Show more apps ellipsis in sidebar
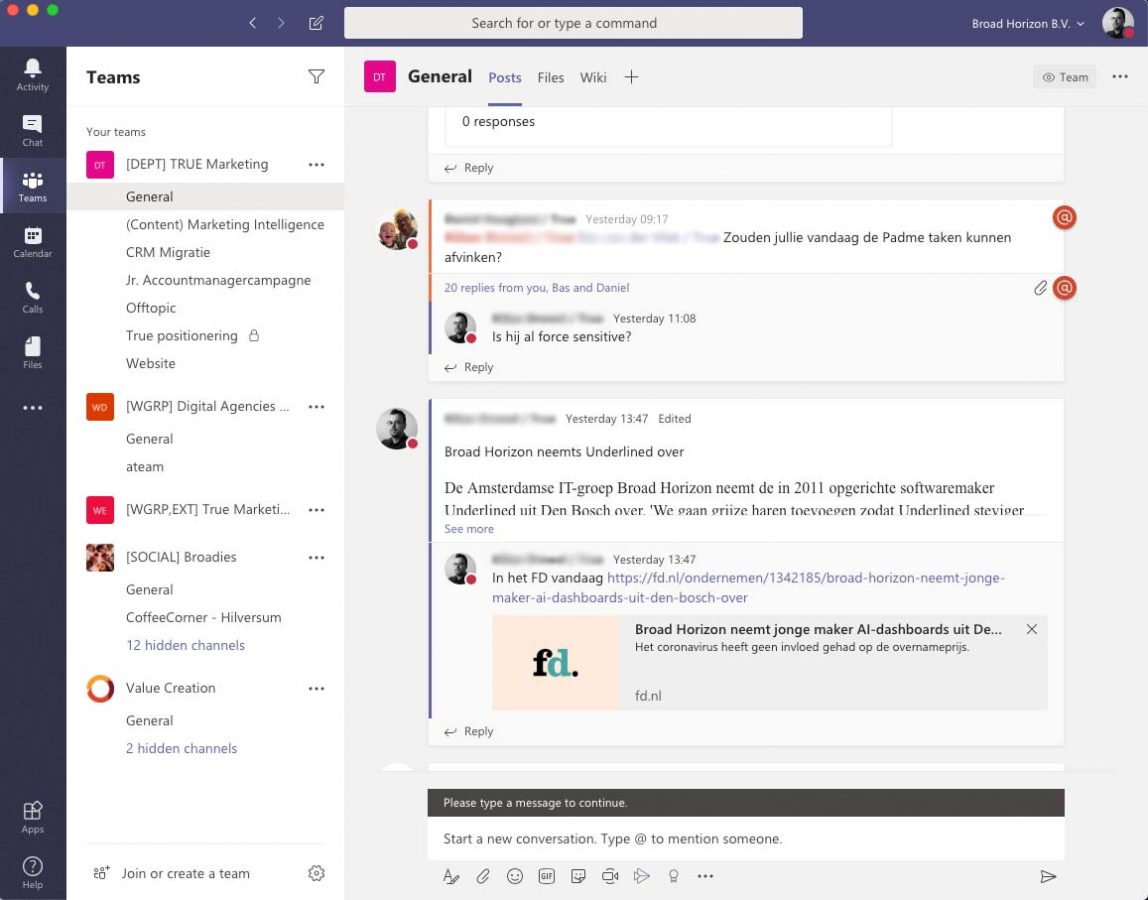Image resolution: width=1148 pixels, height=900 pixels. coord(32,408)
